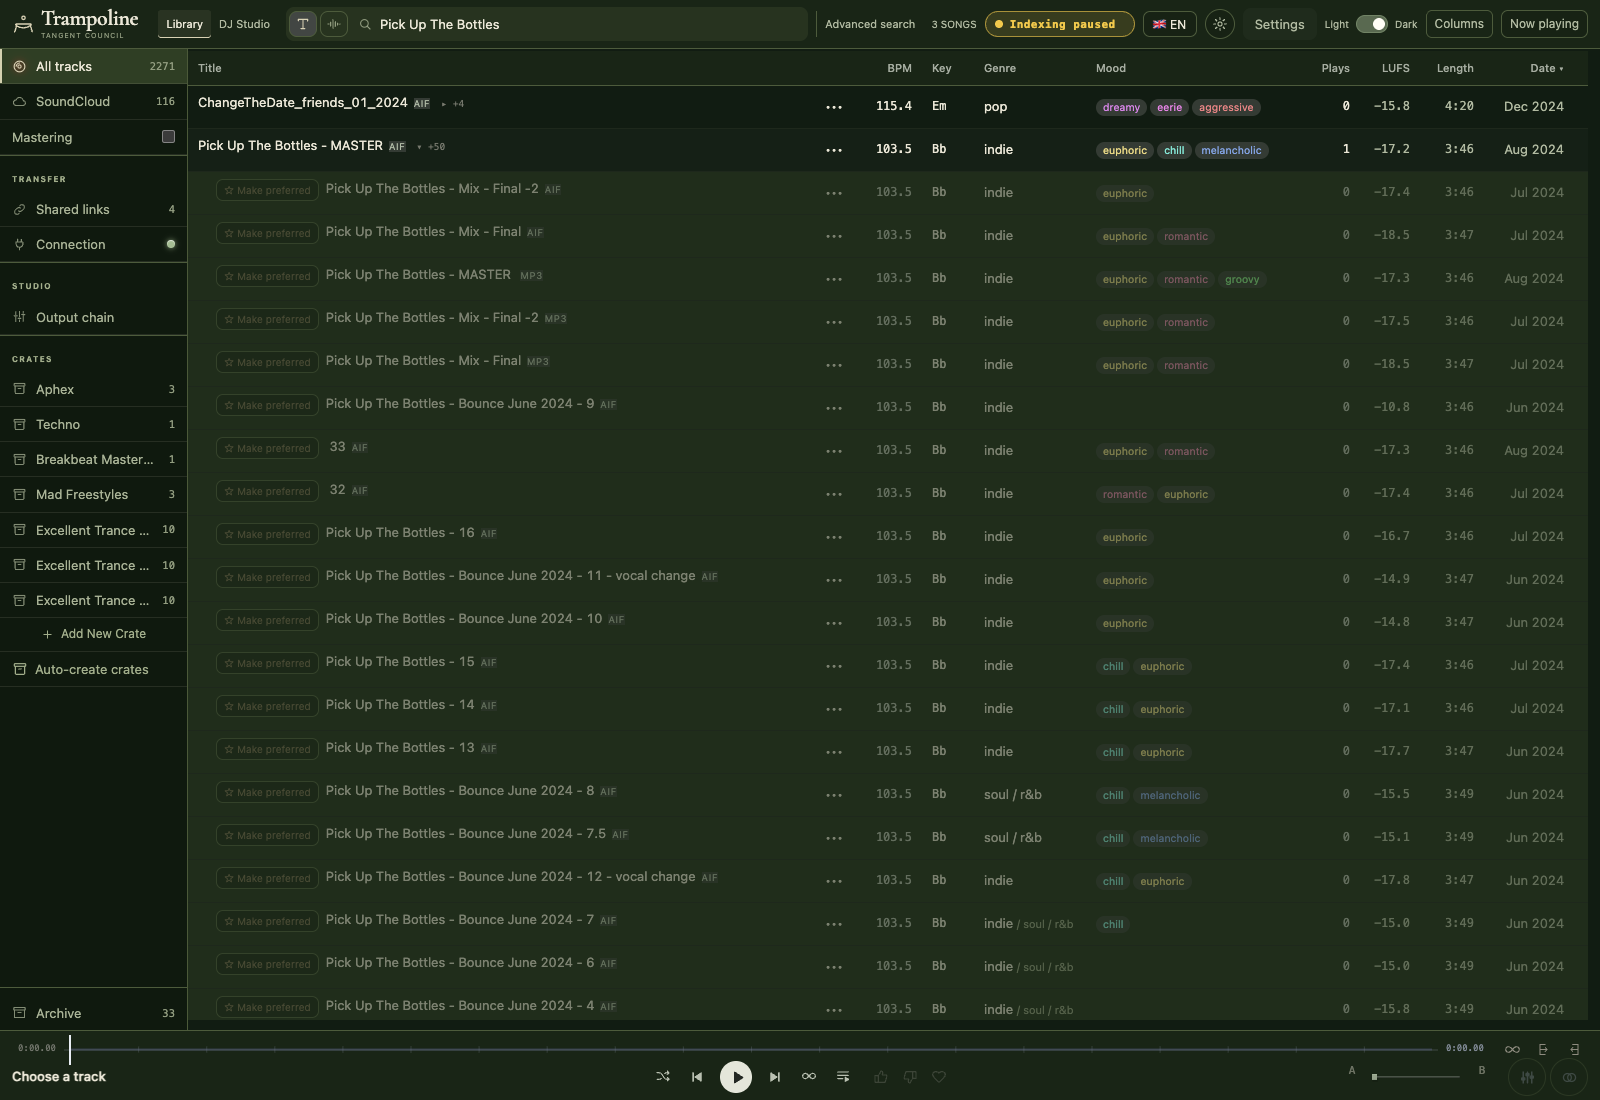
Task: Open SoundCloud in sidebar
Action: (x=93, y=101)
